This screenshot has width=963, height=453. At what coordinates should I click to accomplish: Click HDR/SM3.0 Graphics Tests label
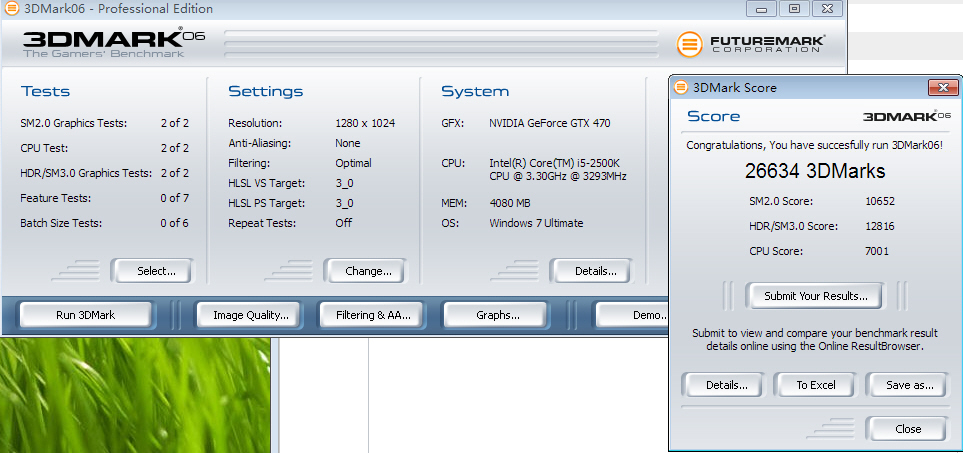click(x=86, y=174)
